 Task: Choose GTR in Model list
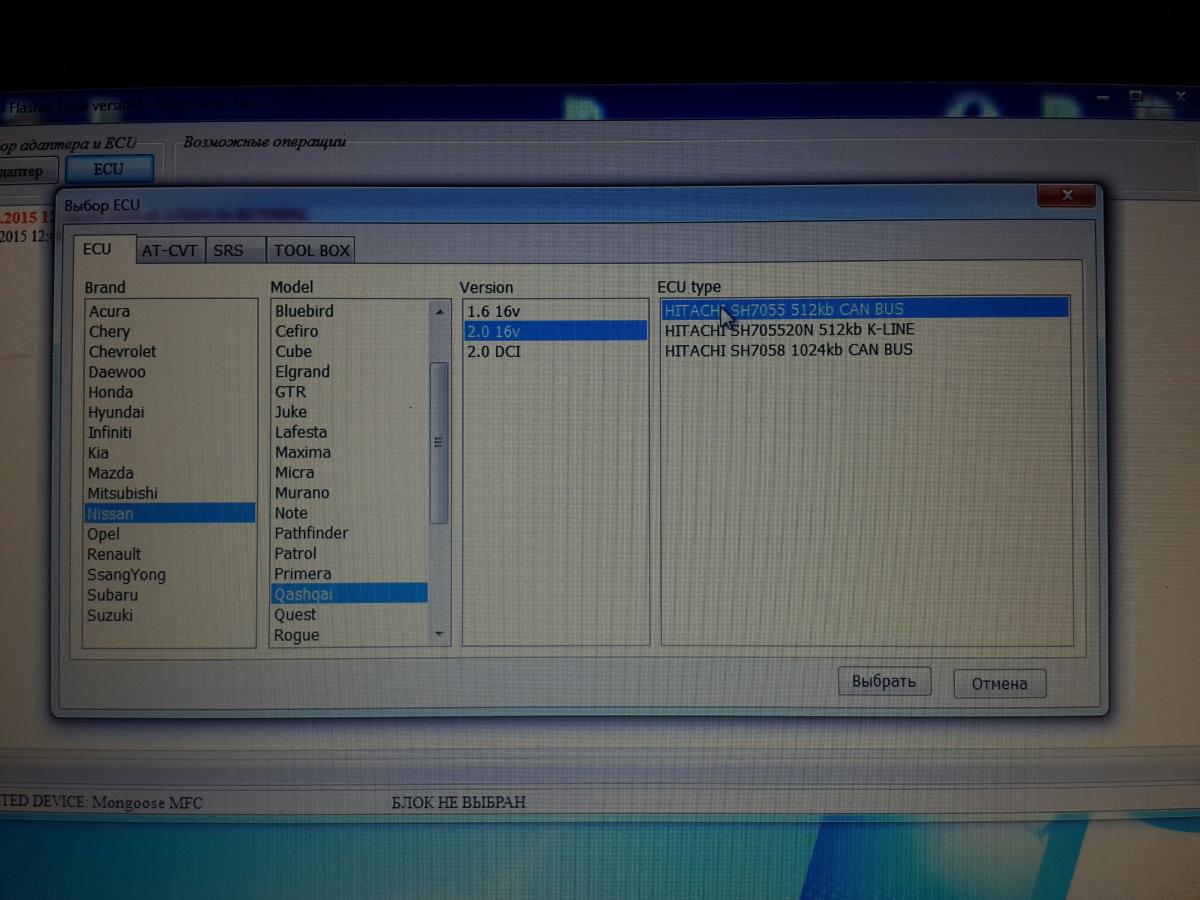[x=350, y=392]
